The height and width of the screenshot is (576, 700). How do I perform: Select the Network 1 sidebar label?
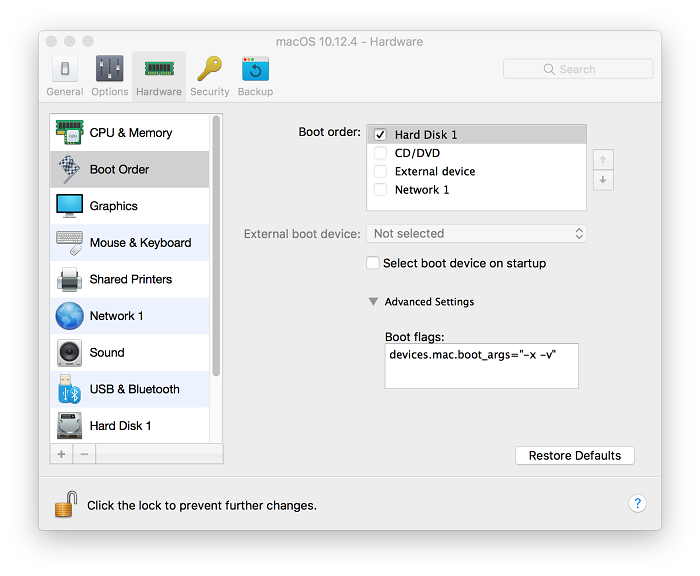click(117, 316)
